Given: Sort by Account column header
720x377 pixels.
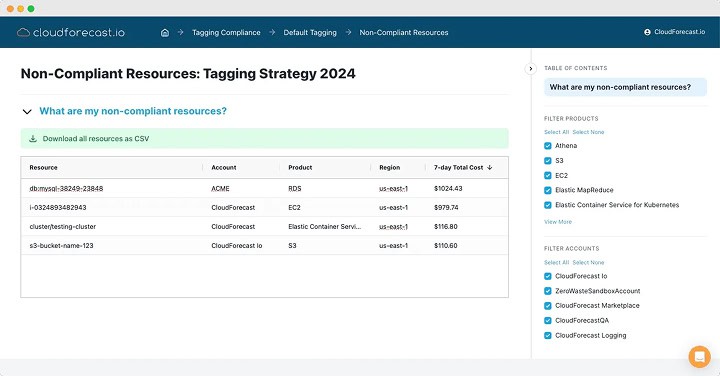Looking at the screenshot, I should coord(224,168).
